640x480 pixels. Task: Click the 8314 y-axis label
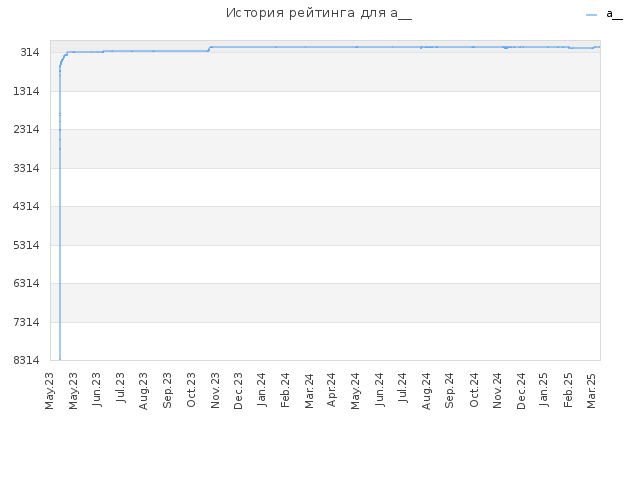click(26, 360)
